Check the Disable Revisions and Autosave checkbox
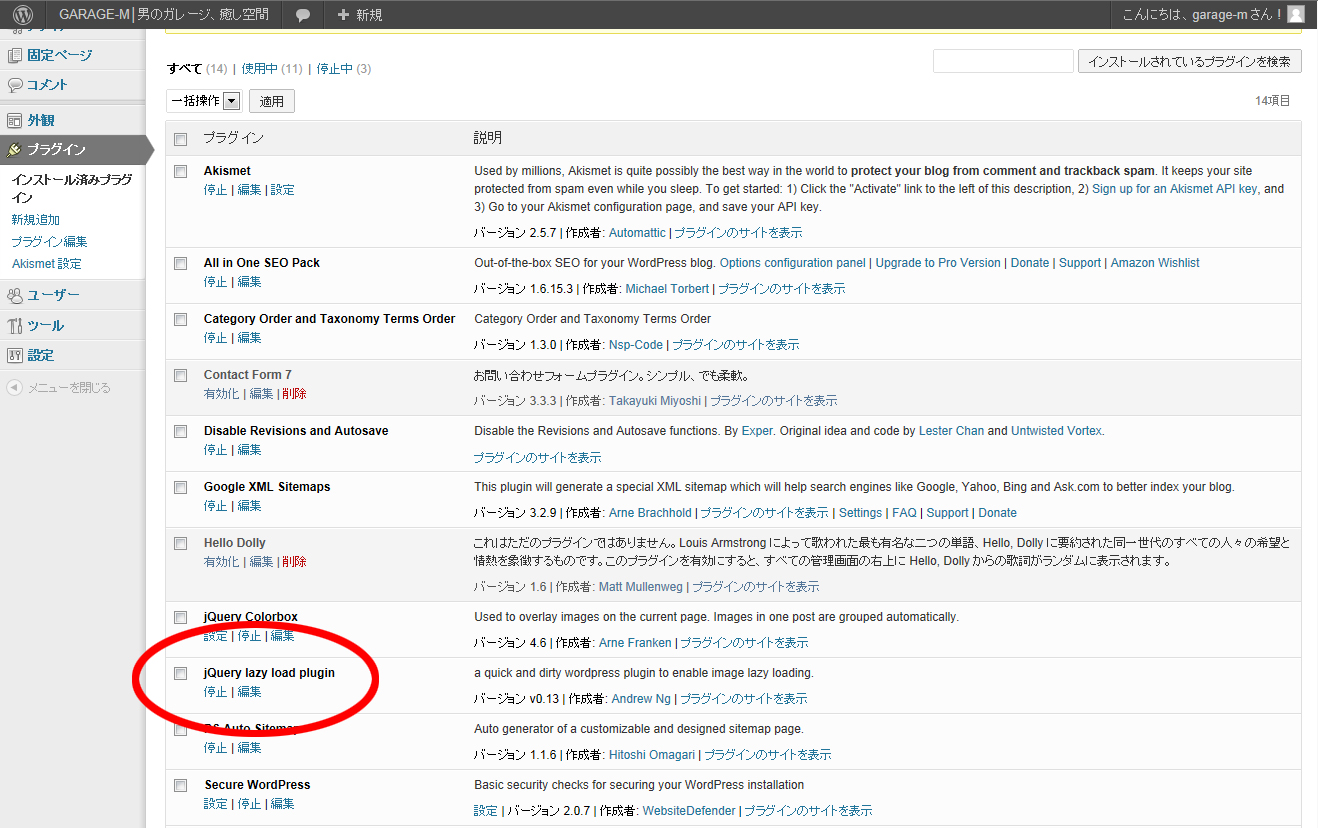 coord(181,432)
